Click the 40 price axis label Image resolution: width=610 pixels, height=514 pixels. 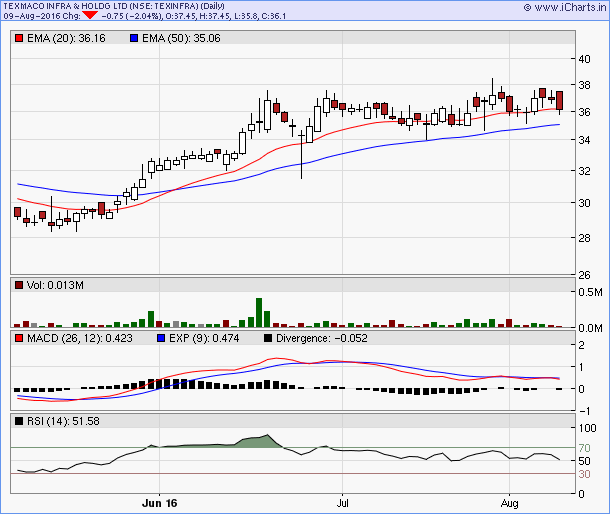click(584, 59)
